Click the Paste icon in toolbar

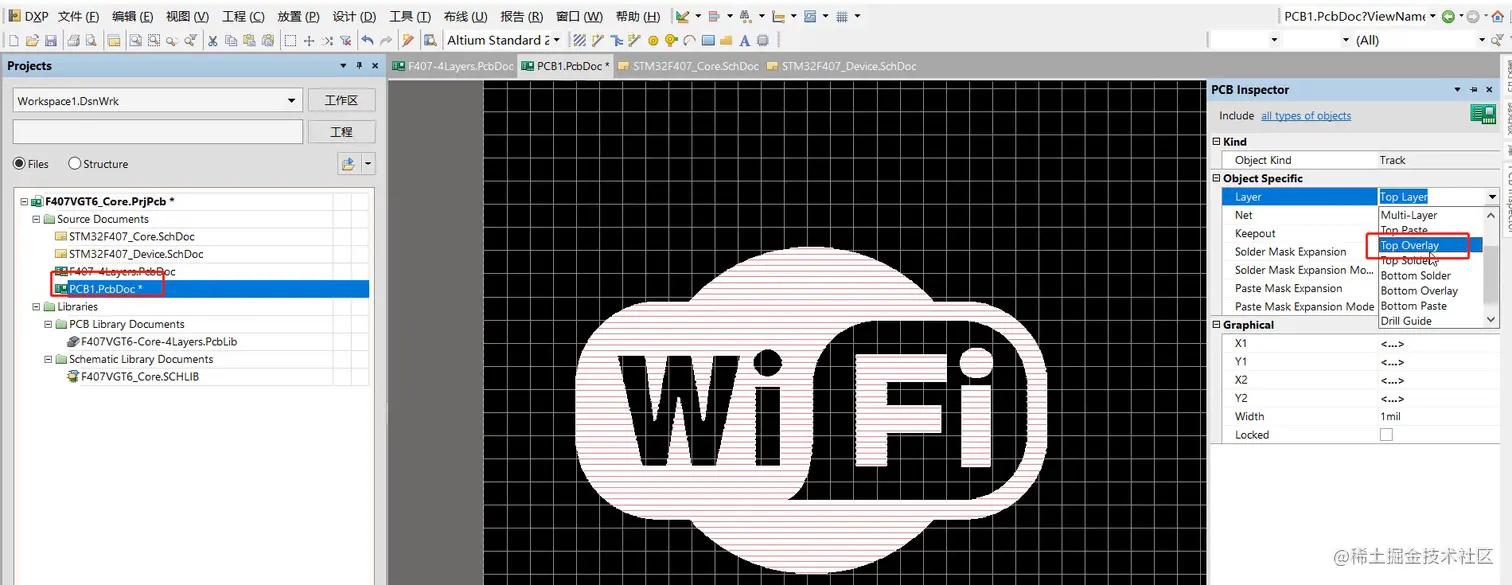coord(249,40)
